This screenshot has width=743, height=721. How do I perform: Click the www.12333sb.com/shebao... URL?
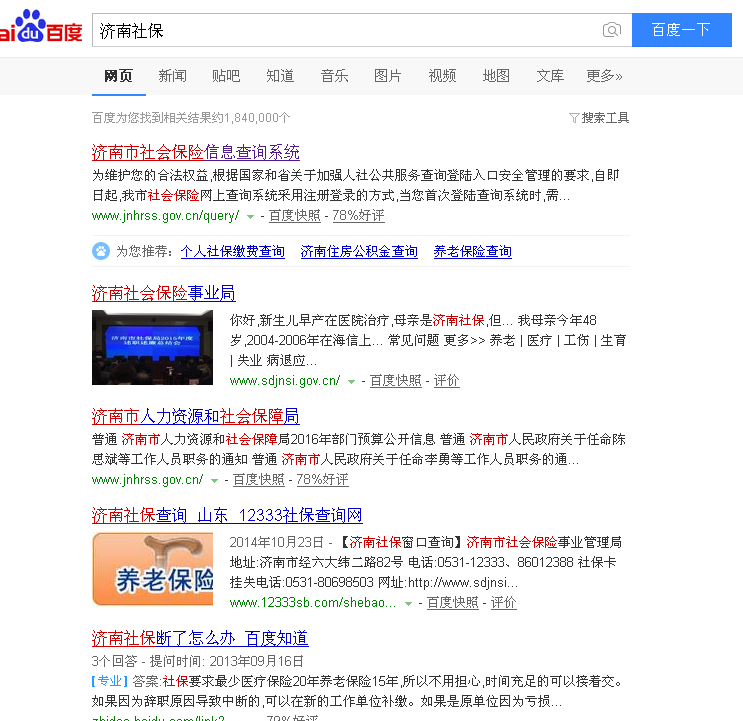[313, 603]
